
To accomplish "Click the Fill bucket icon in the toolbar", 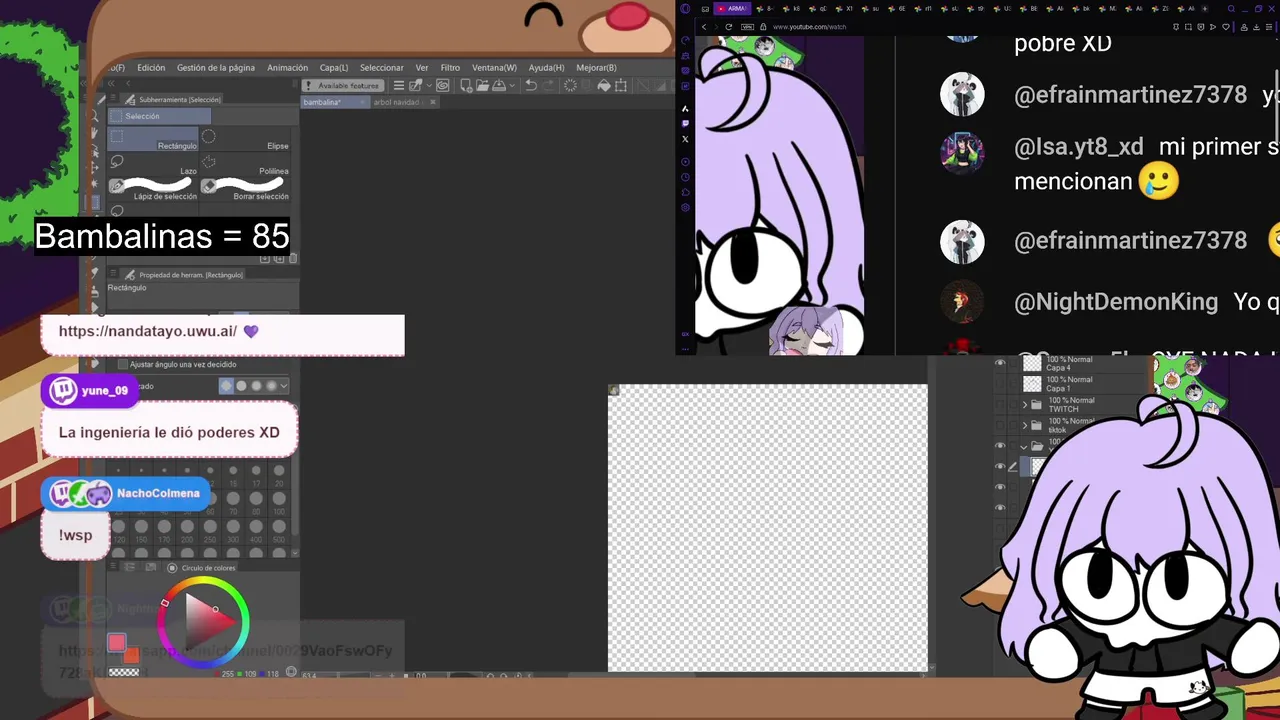I will 603,86.
